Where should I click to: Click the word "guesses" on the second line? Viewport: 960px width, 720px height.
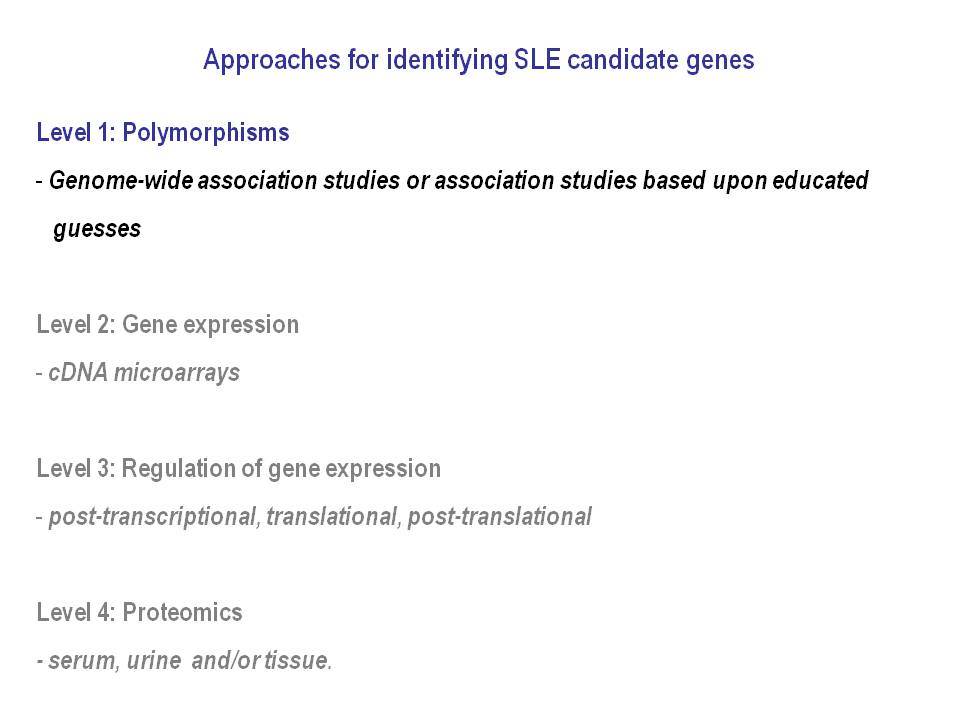[x=97, y=230]
